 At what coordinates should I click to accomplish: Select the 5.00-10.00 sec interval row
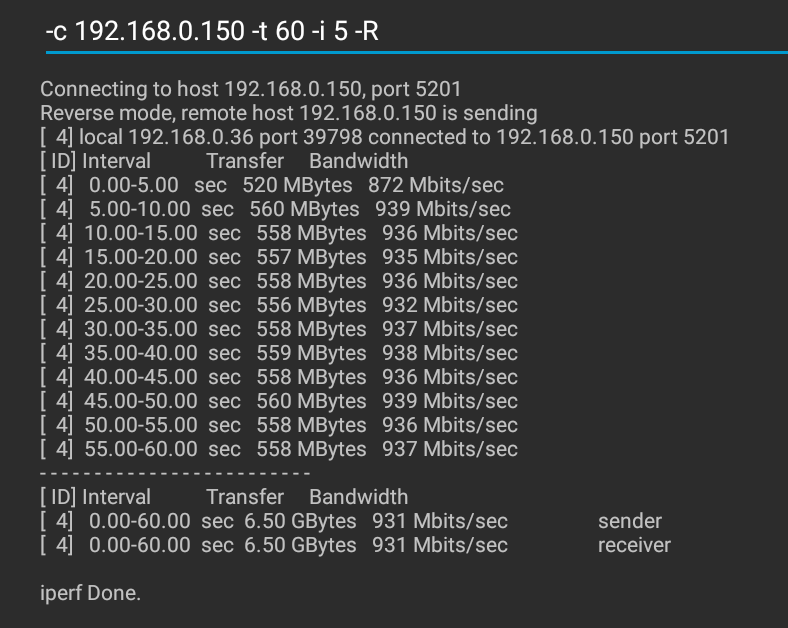pos(275,209)
